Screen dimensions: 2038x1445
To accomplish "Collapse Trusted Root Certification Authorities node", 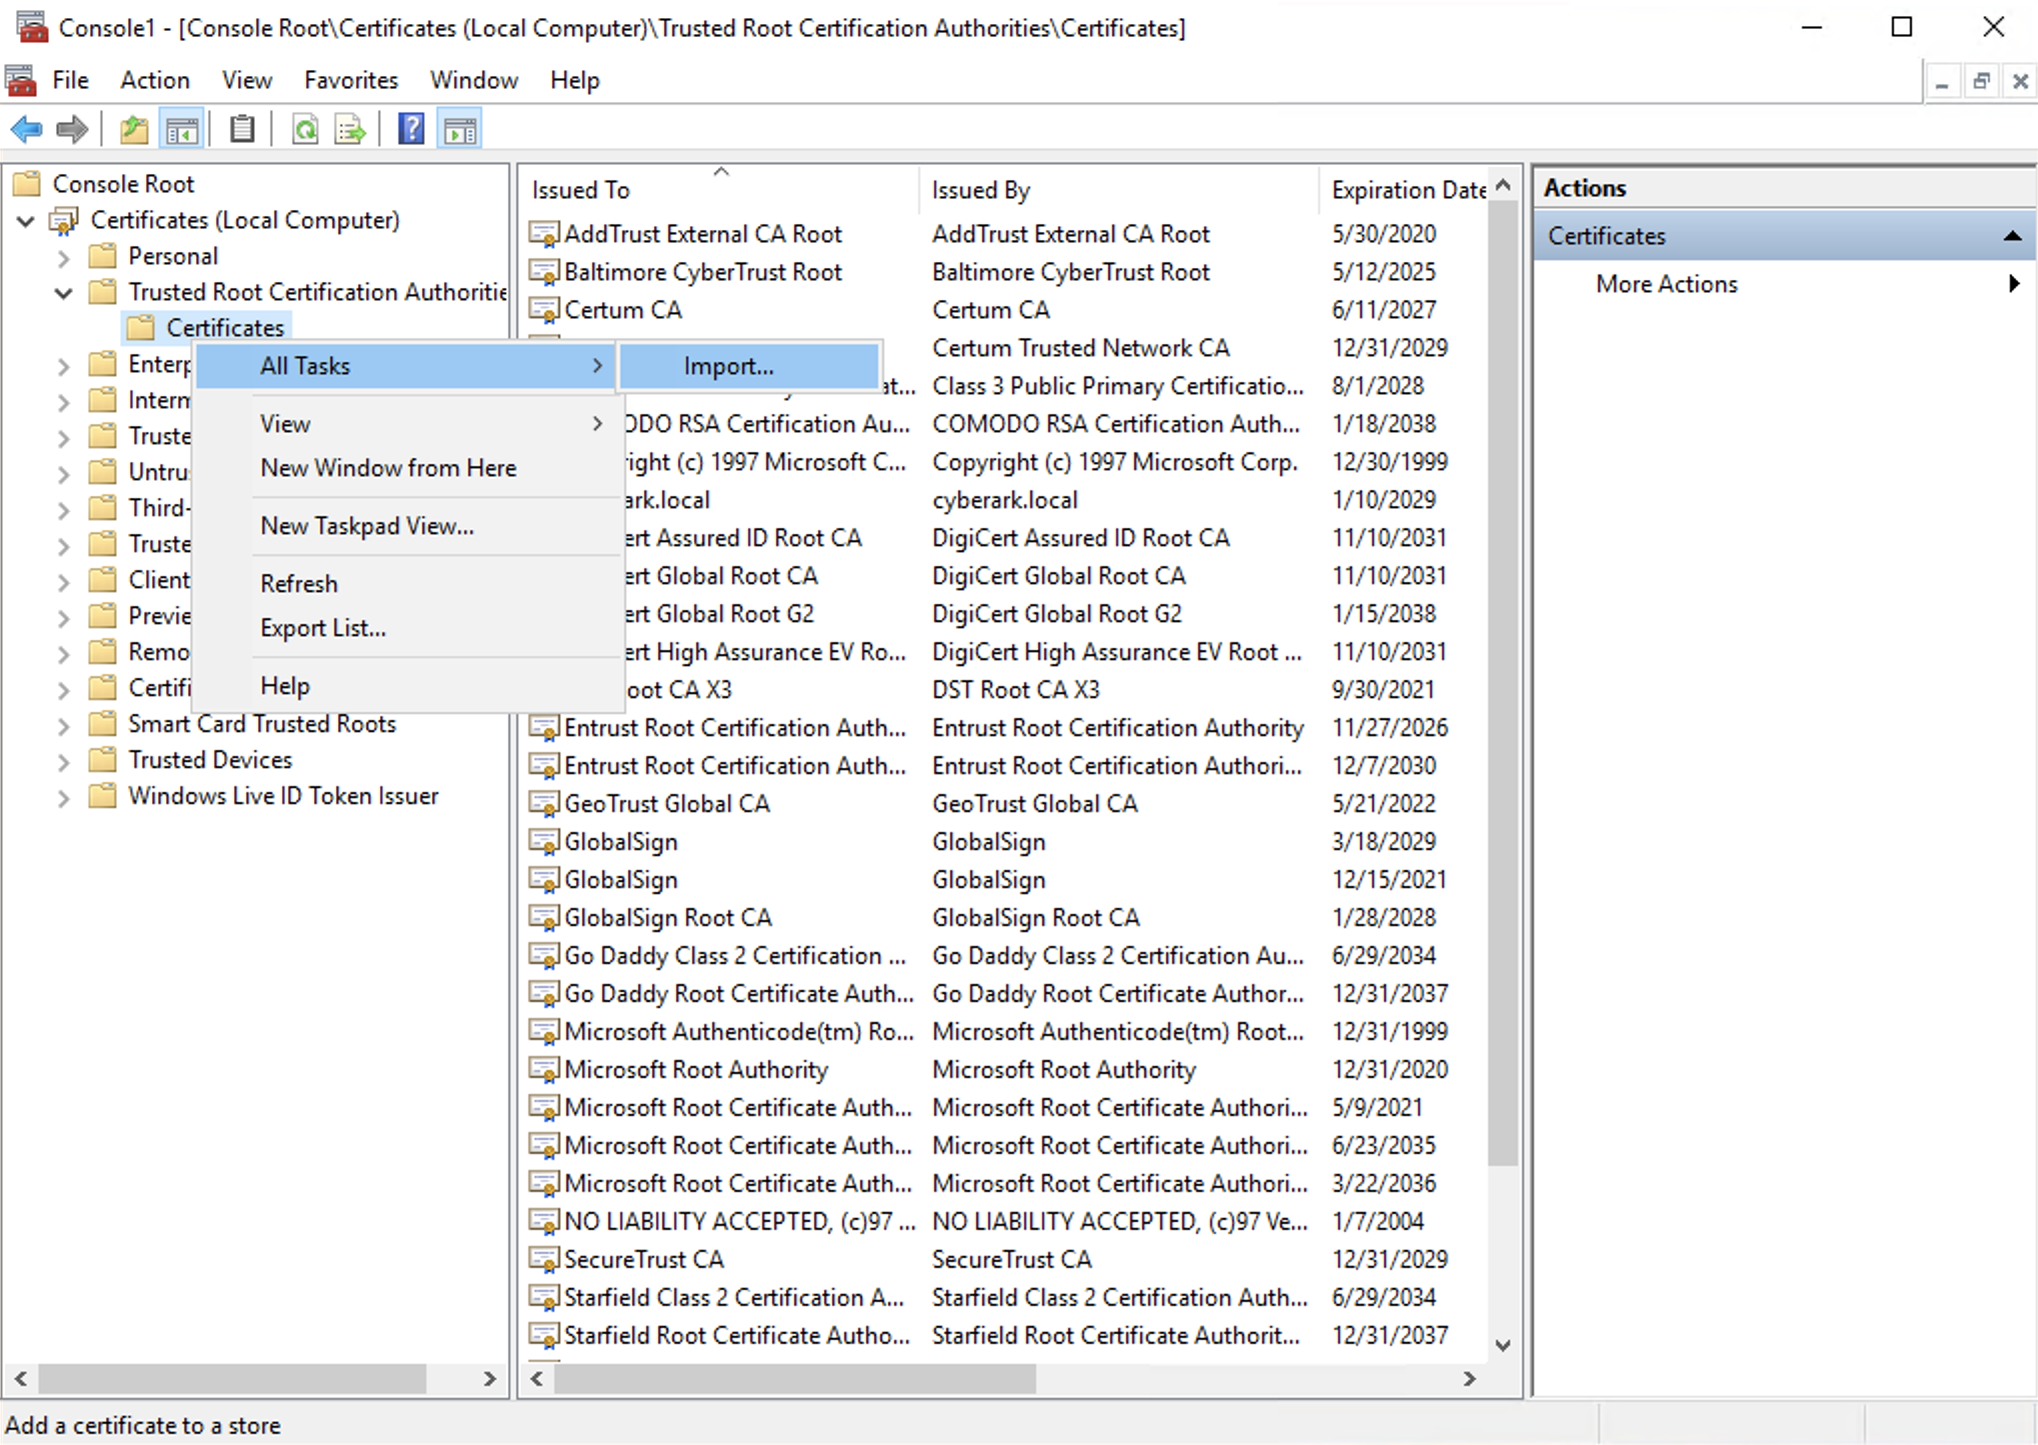I will click(x=64, y=293).
